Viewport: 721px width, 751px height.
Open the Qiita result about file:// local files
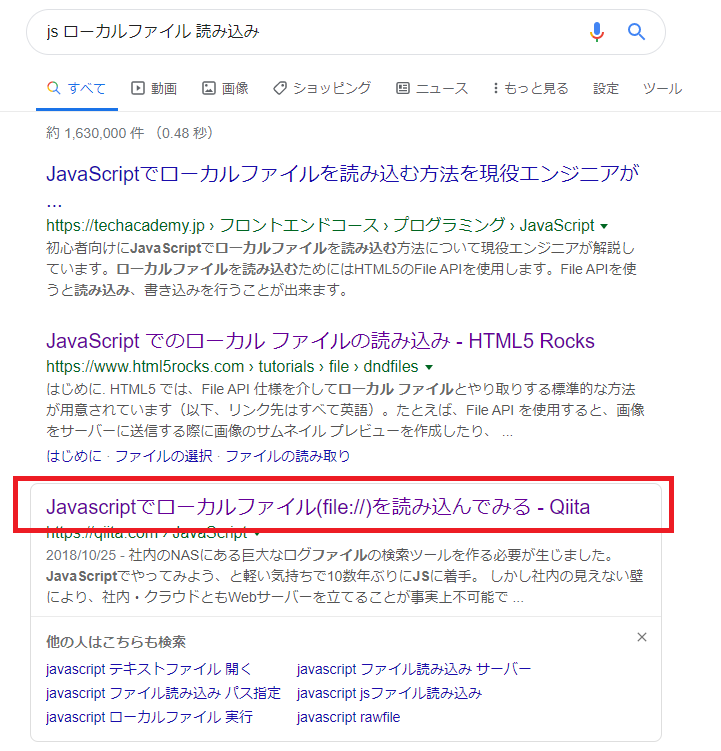point(318,507)
